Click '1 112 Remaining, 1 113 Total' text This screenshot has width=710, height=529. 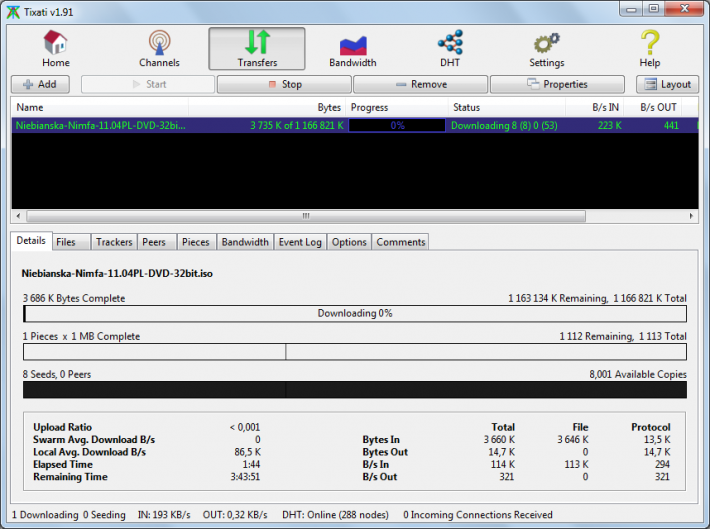pos(623,337)
